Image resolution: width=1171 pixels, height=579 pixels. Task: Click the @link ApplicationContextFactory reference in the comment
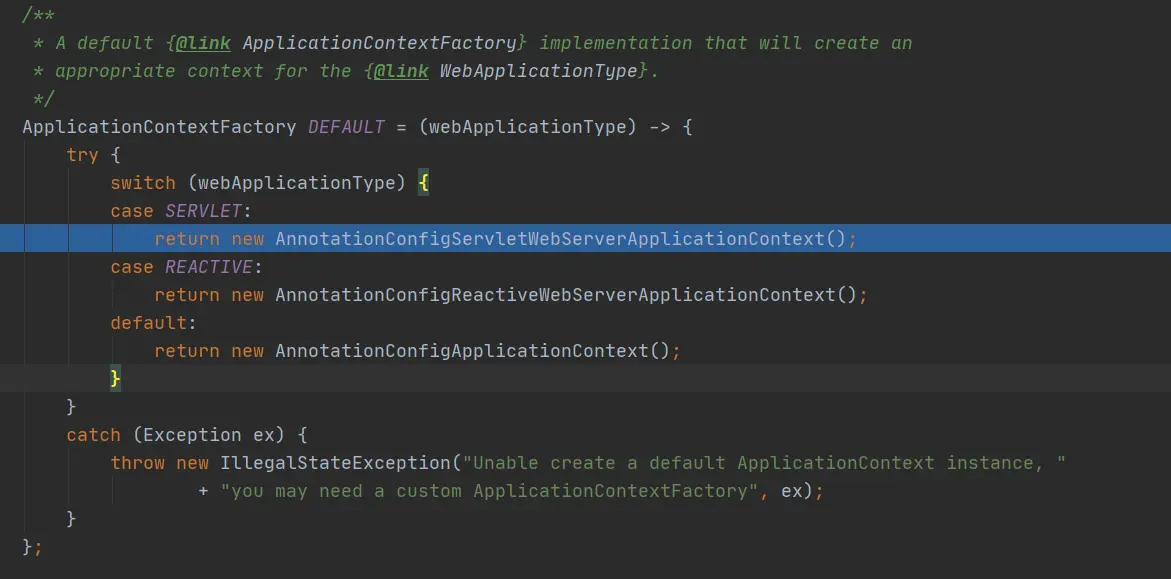(347, 43)
